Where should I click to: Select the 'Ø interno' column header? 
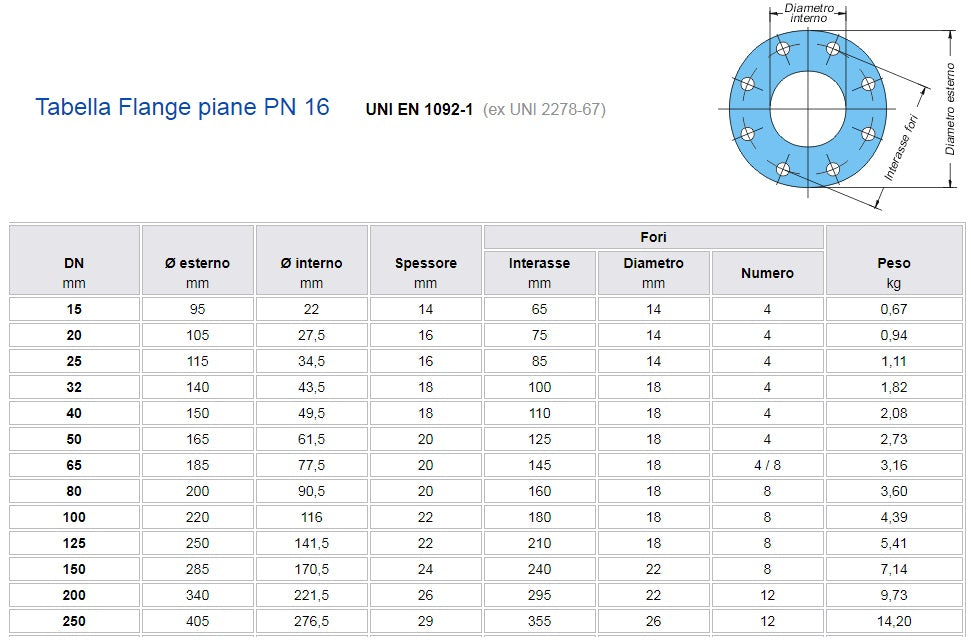[x=311, y=260]
